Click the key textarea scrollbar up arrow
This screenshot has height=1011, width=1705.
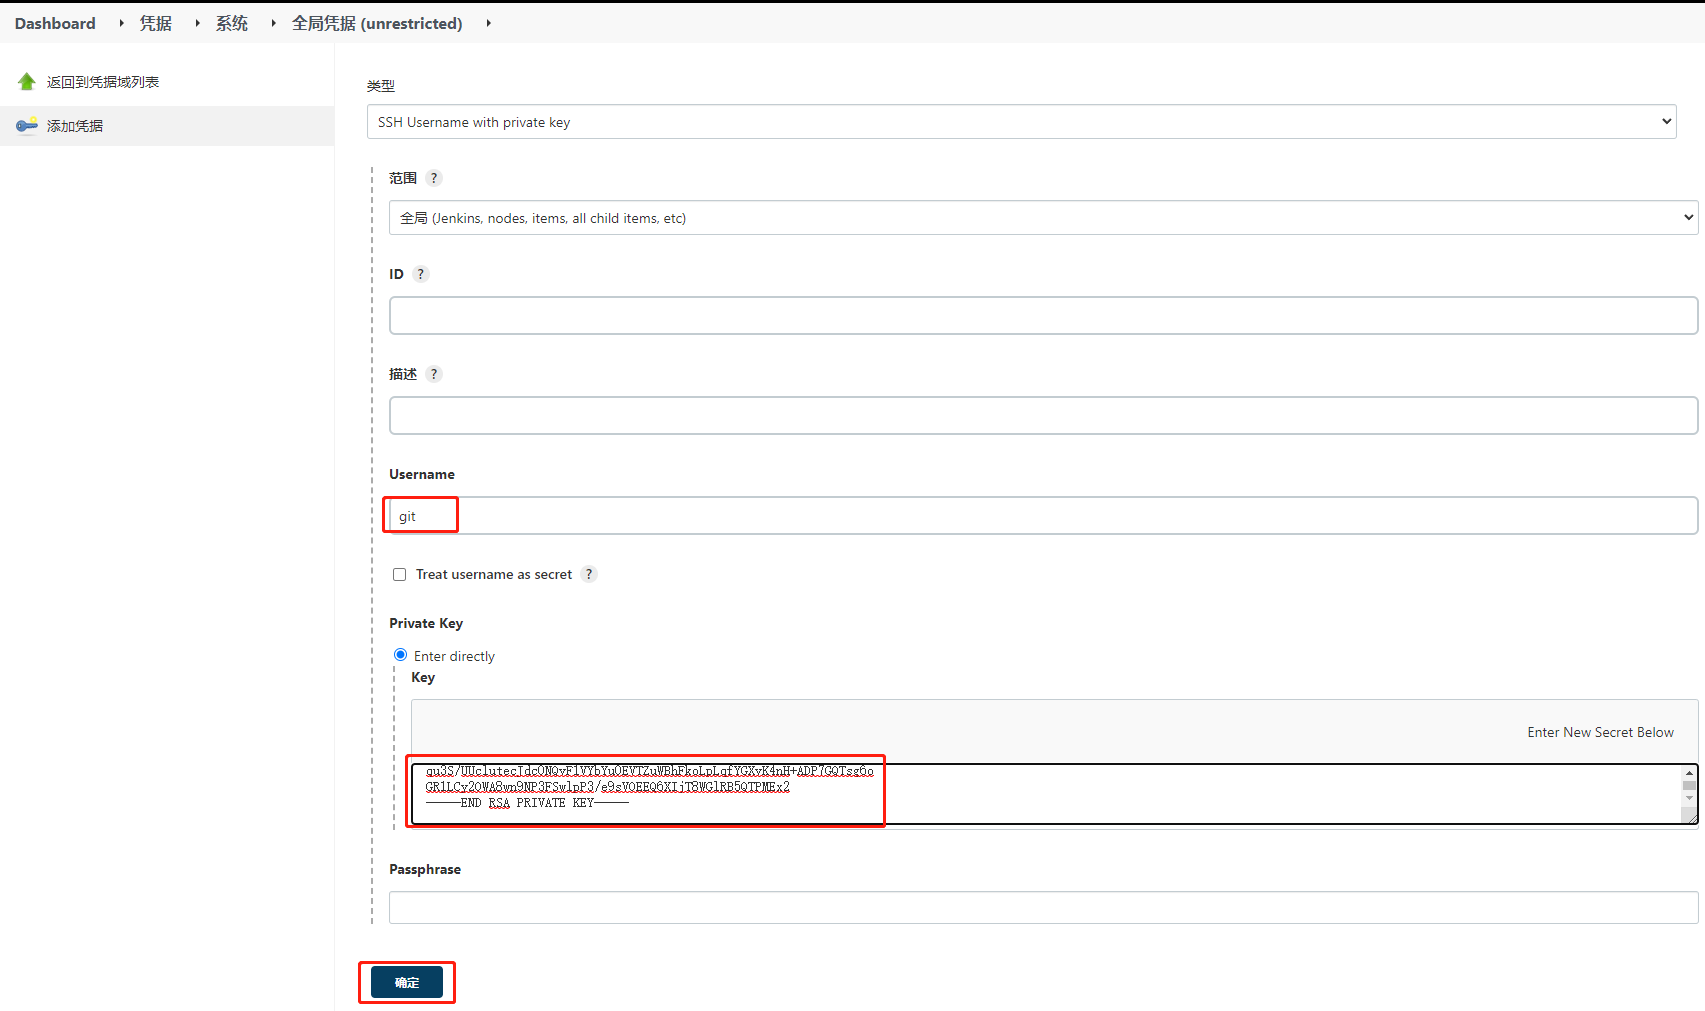pyautogui.click(x=1689, y=773)
